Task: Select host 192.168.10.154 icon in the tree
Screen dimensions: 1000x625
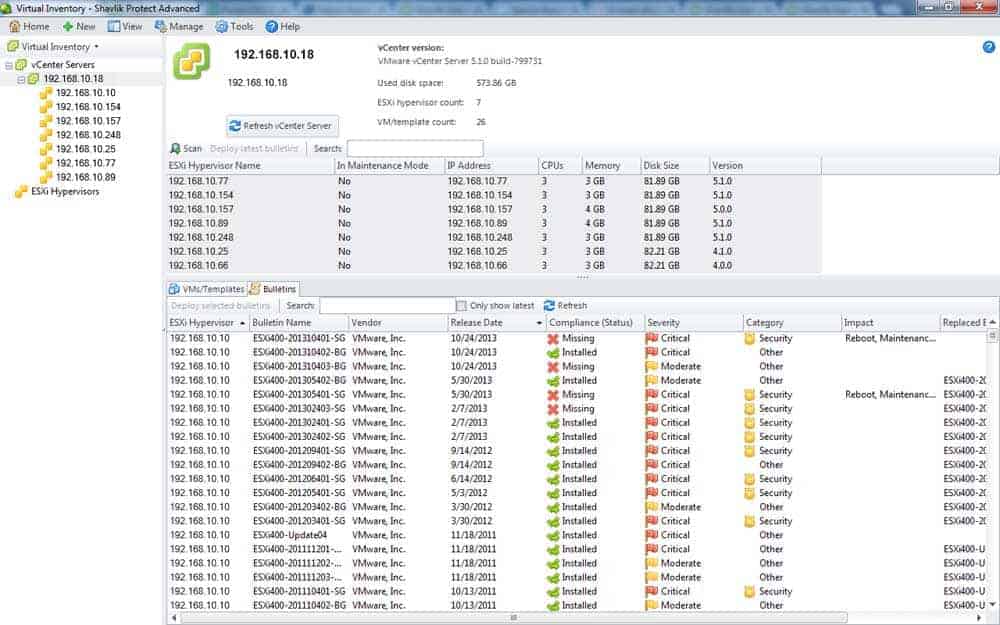Action: [46, 107]
